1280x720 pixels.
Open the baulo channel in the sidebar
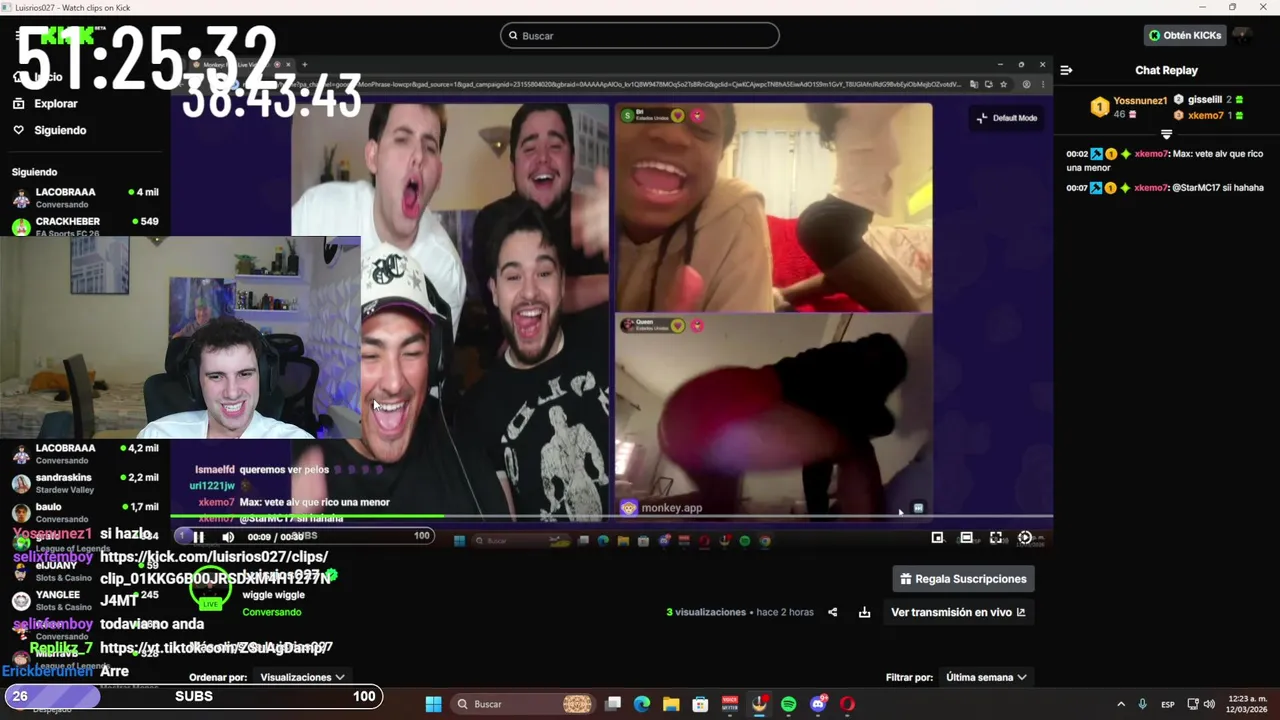pos(85,512)
